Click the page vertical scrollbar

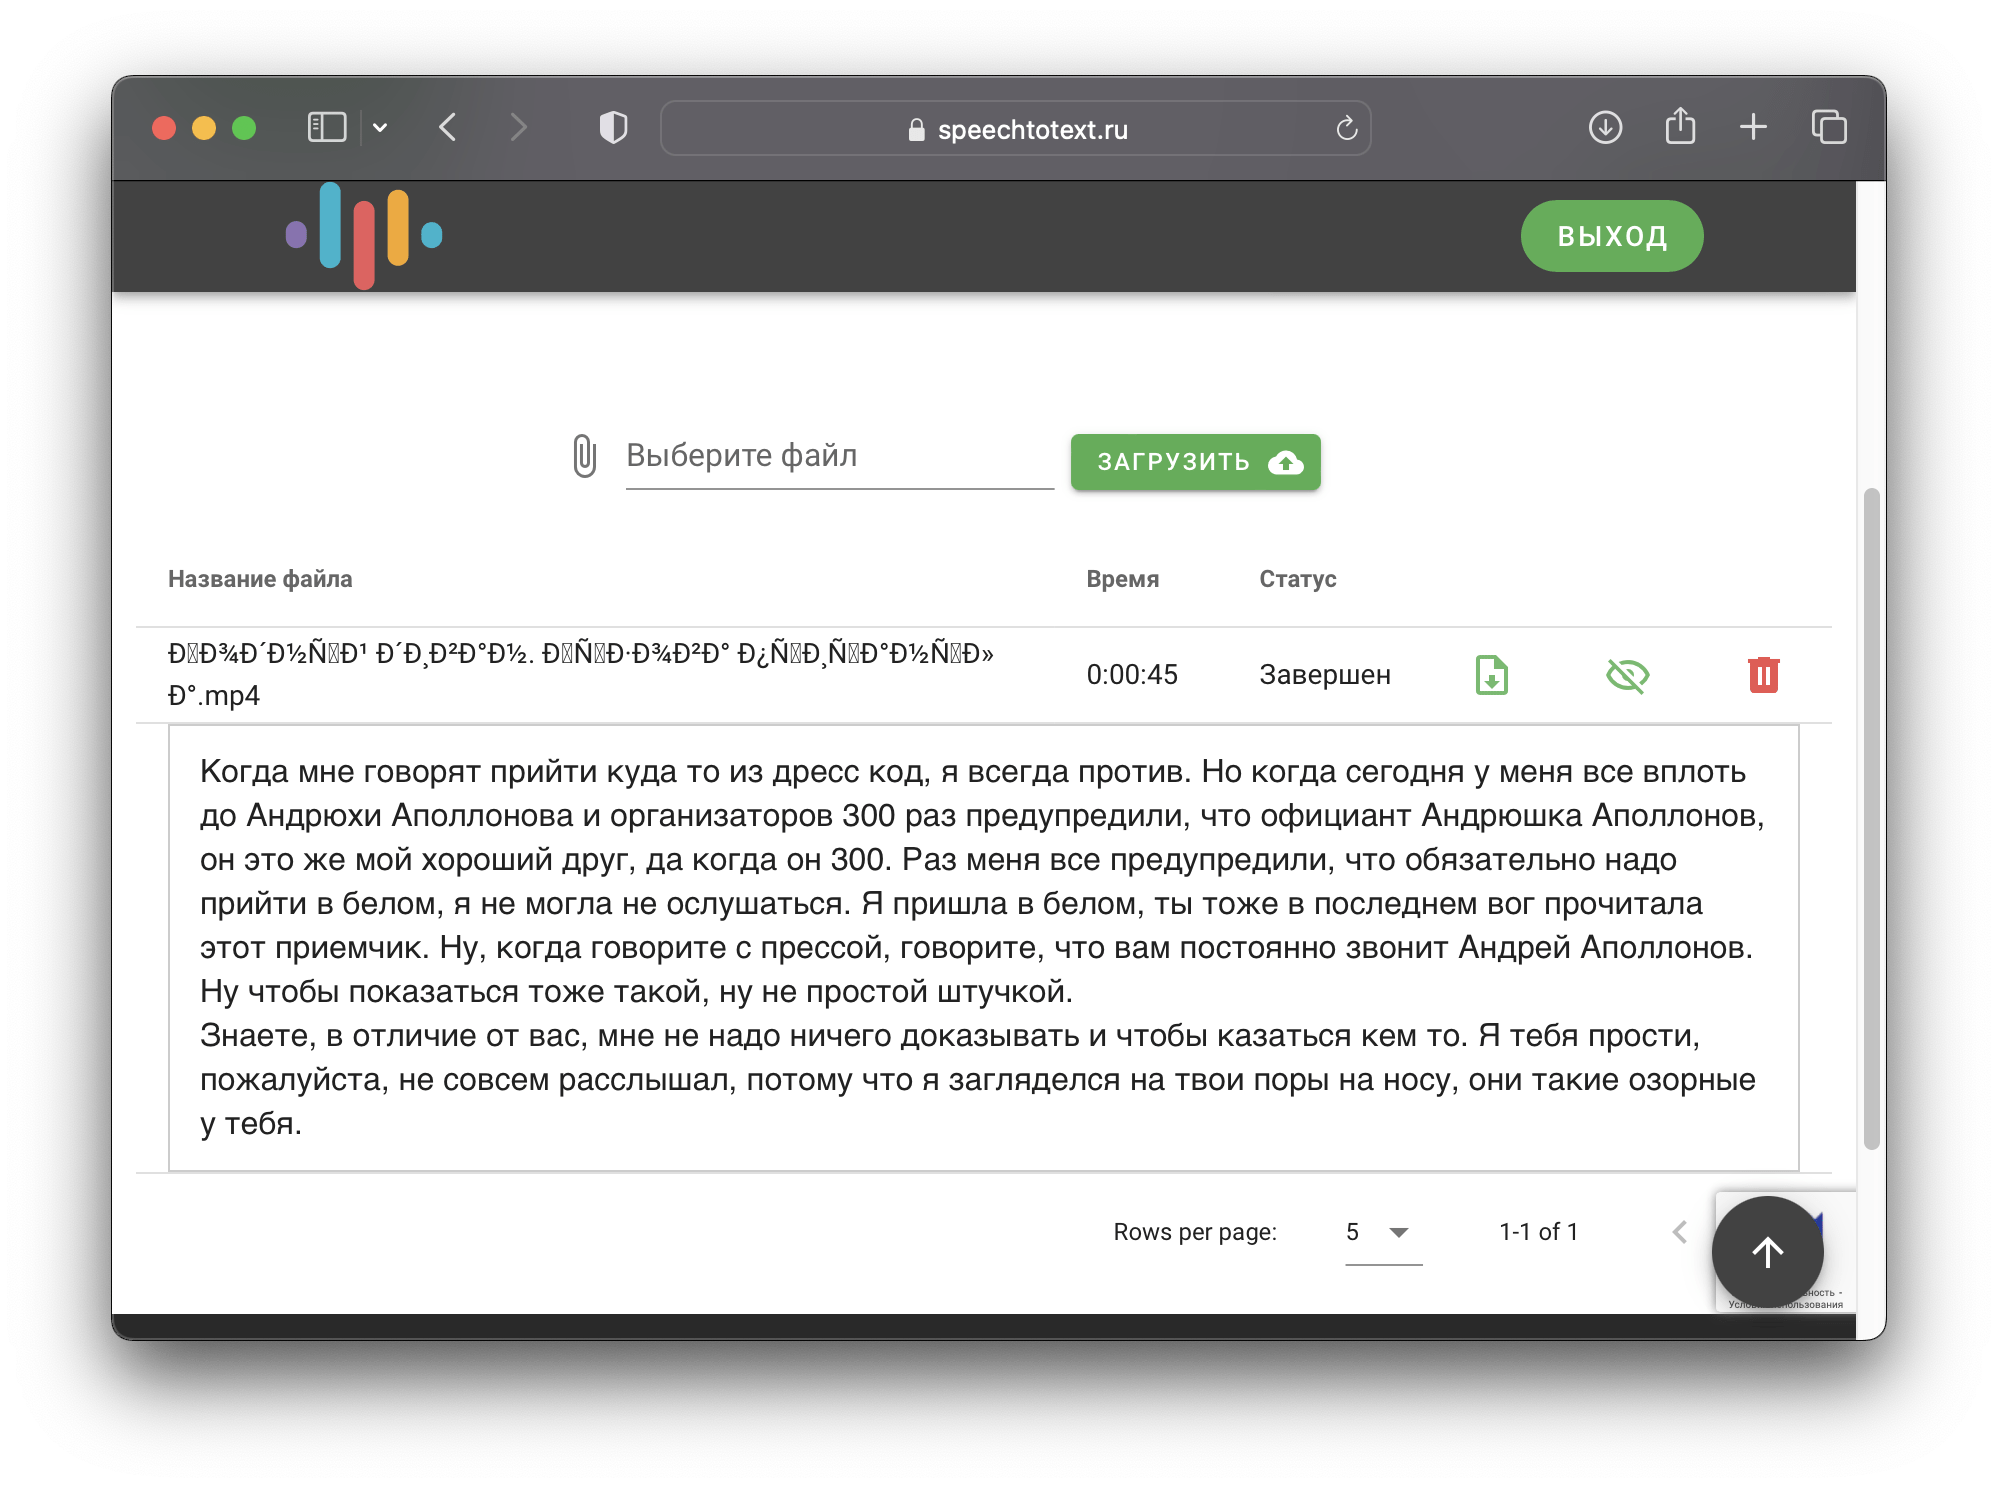click(1871, 818)
